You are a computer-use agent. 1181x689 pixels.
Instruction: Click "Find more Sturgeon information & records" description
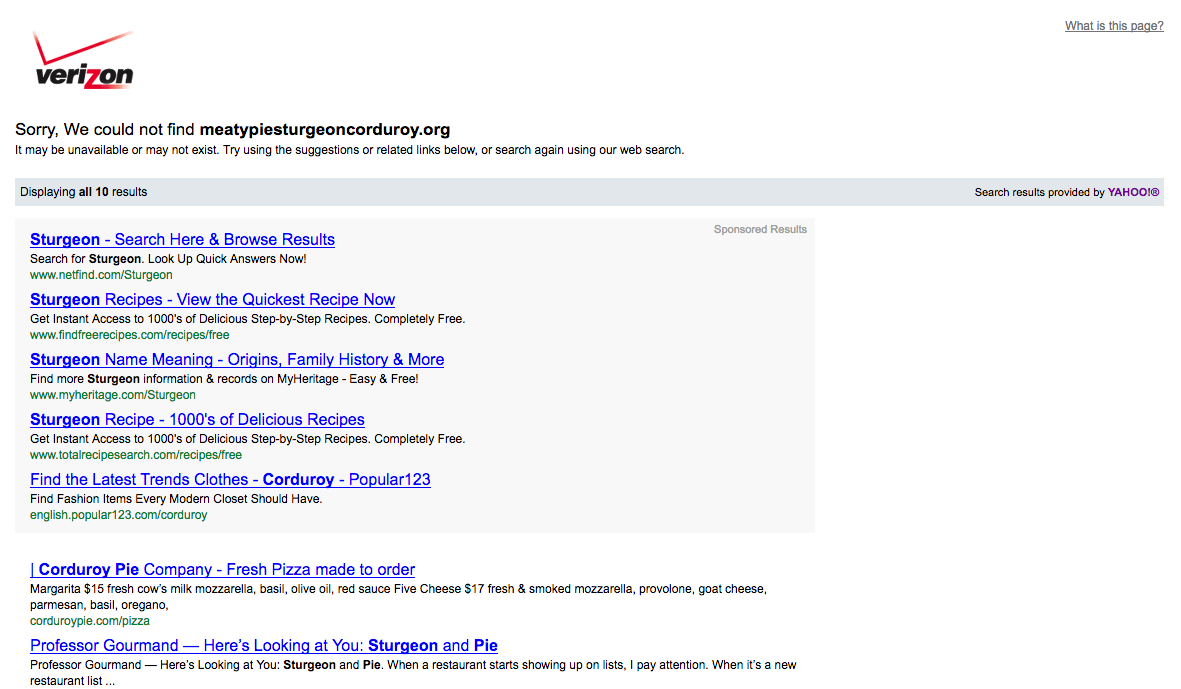224,379
